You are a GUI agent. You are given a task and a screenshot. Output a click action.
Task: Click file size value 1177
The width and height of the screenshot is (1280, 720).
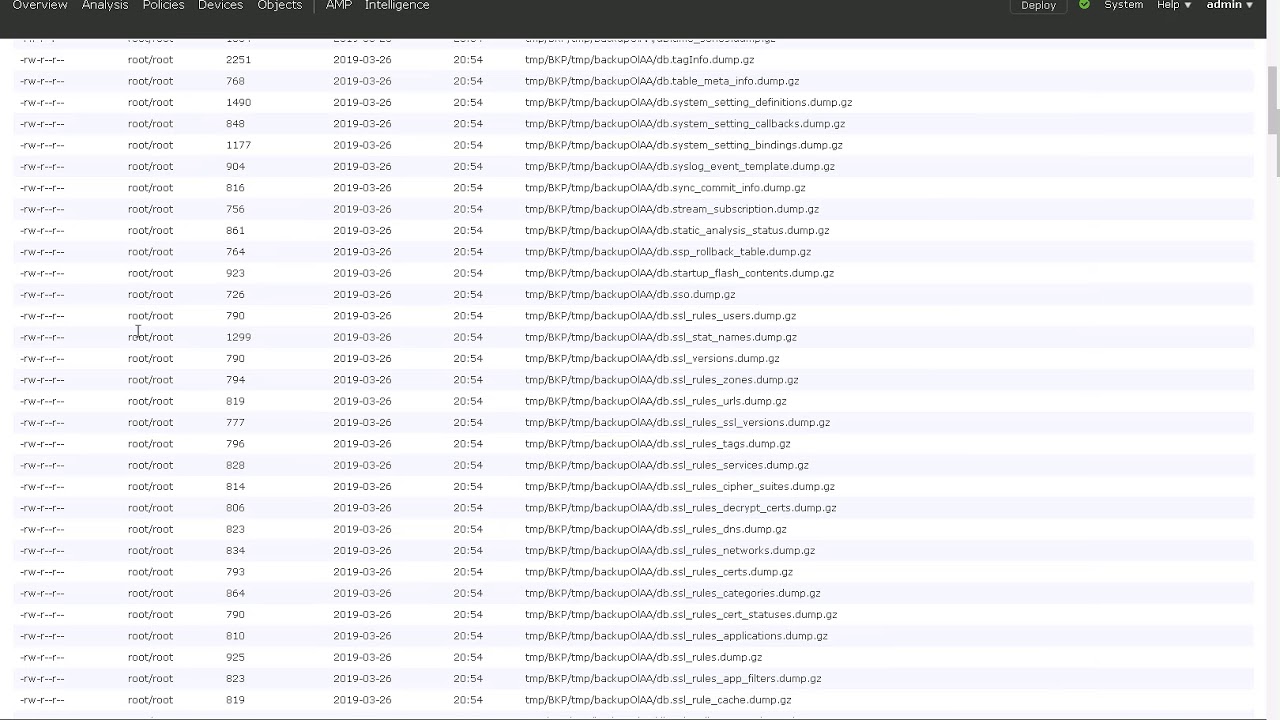(x=238, y=145)
